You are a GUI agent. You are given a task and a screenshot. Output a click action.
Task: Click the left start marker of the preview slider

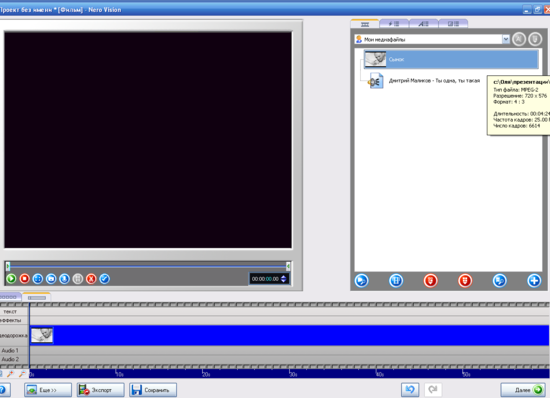(x=8, y=267)
